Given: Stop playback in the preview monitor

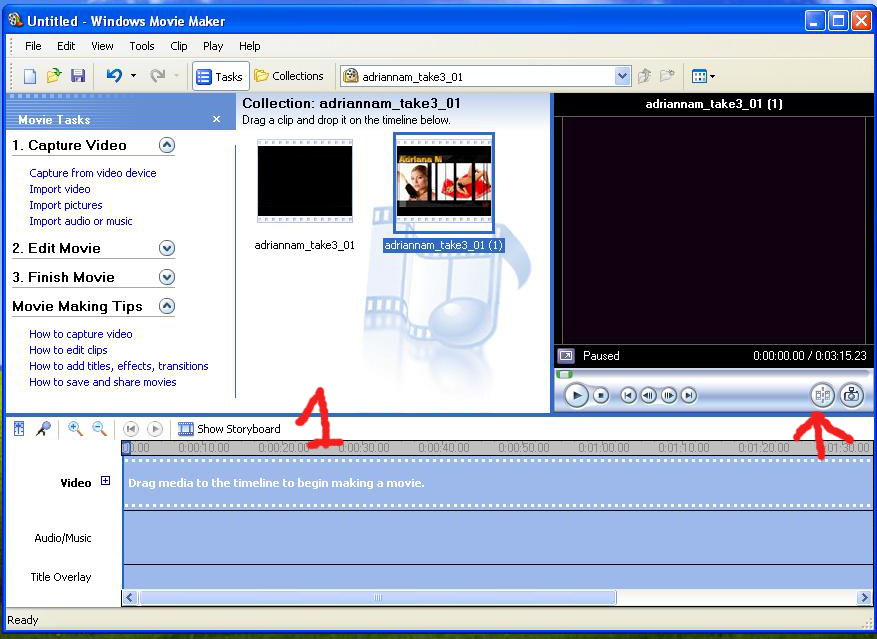Looking at the screenshot, I should [x=601, y=396].
